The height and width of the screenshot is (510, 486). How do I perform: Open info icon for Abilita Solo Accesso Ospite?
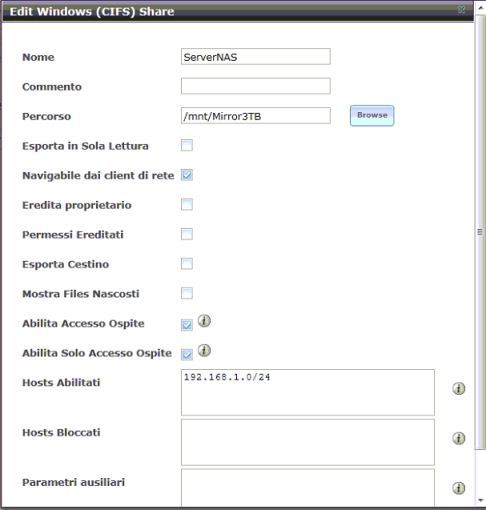(204, 350)
